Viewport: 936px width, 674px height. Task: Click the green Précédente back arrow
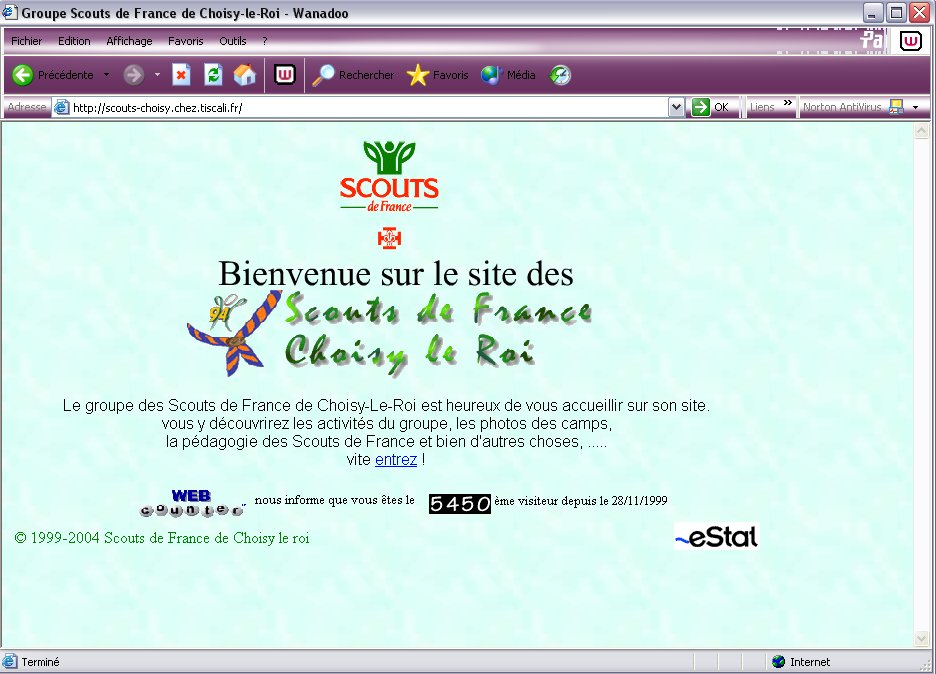[x=23, y=75]
